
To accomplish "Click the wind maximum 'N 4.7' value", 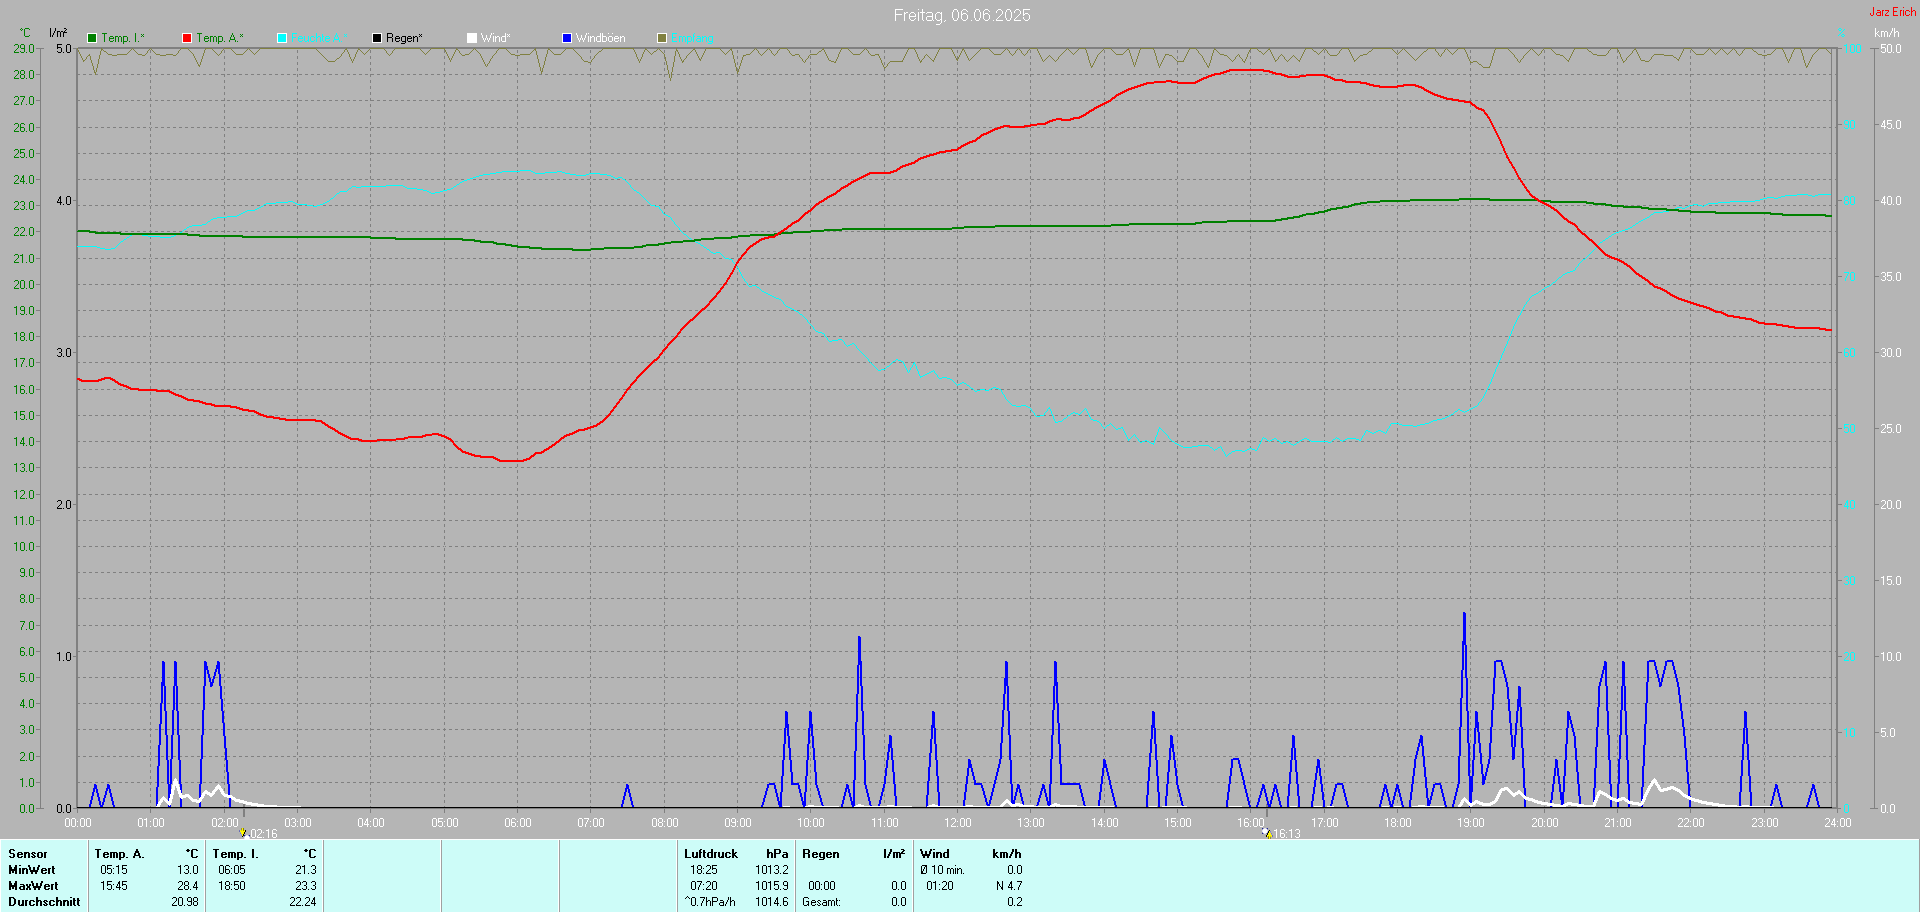I will [1009, 886].
